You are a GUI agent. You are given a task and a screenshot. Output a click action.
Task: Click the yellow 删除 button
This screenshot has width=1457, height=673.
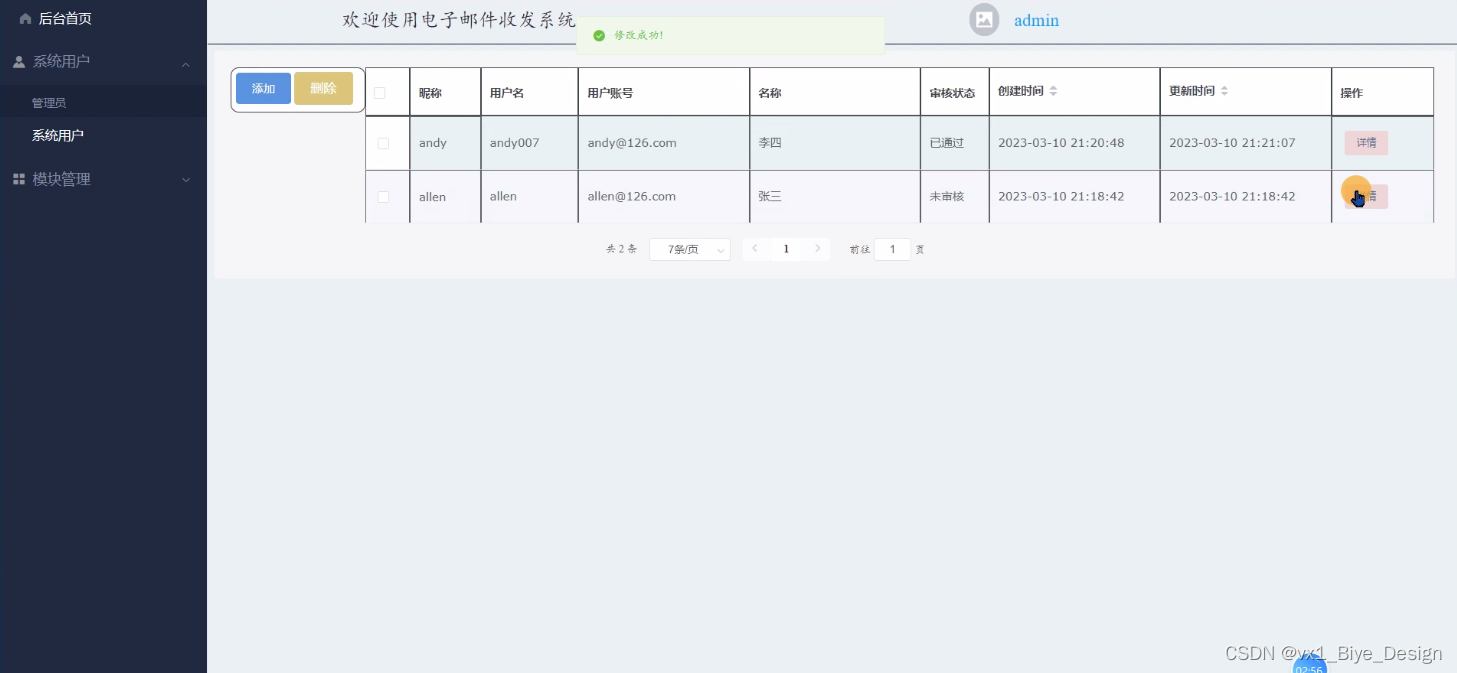(x=323, y=89)
